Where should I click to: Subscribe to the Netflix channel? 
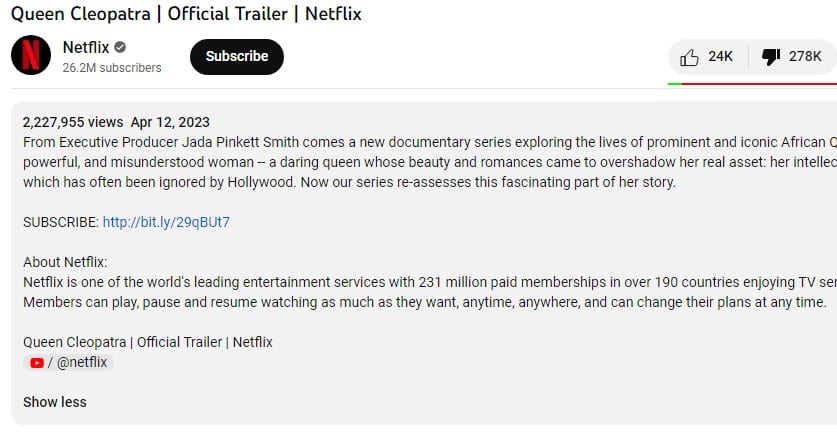coord(236,57)
